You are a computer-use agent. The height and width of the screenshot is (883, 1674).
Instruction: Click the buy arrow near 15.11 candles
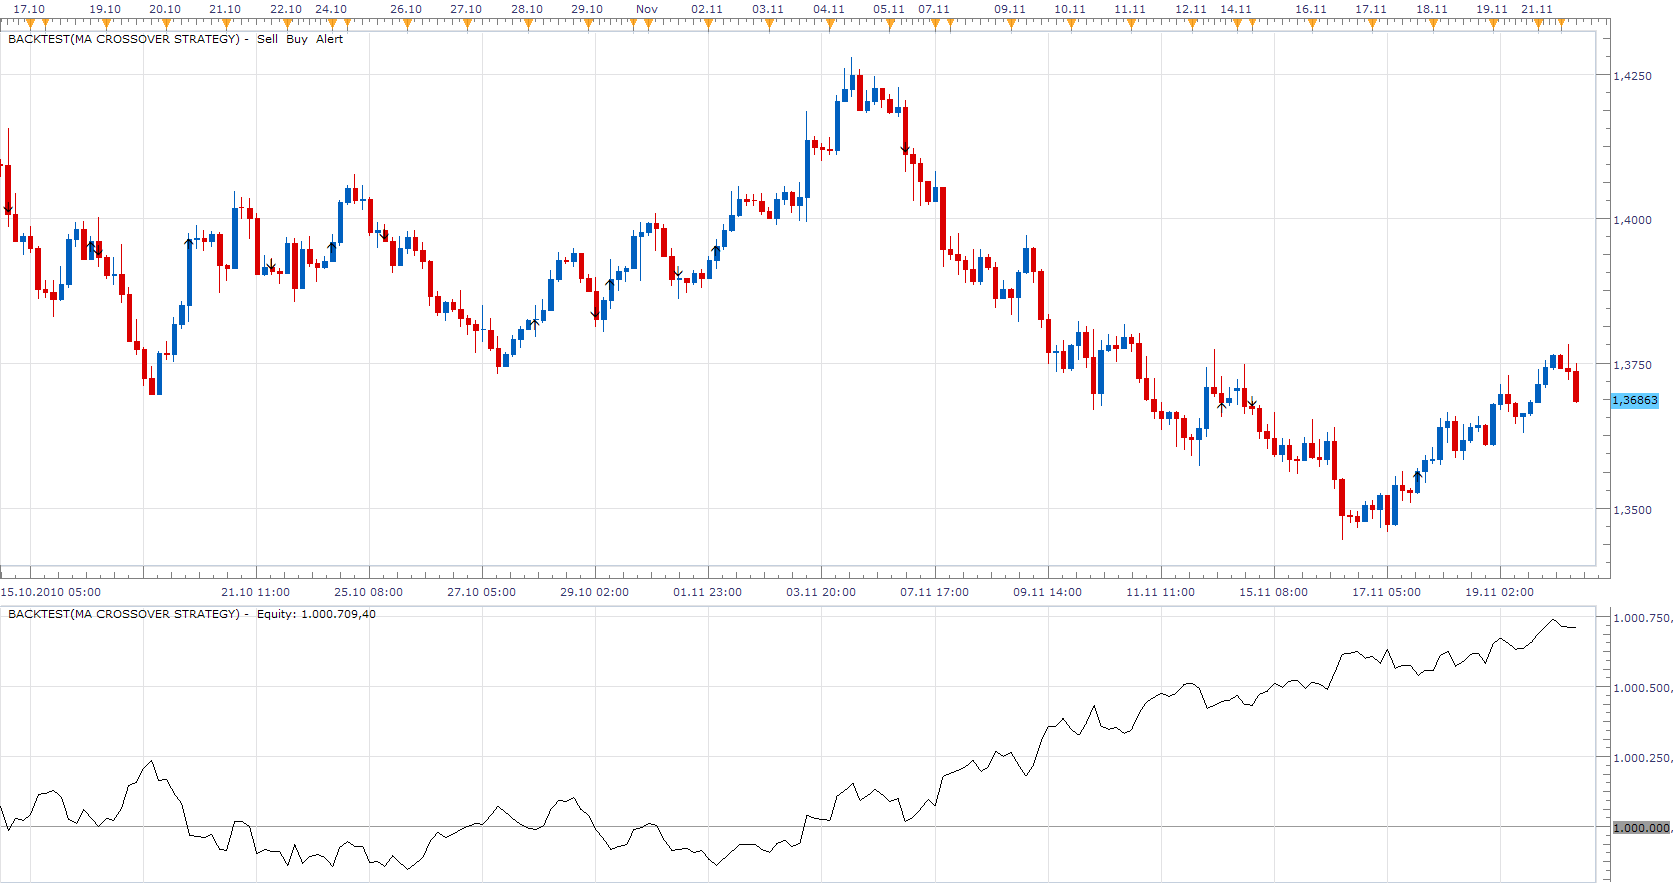1221,407
